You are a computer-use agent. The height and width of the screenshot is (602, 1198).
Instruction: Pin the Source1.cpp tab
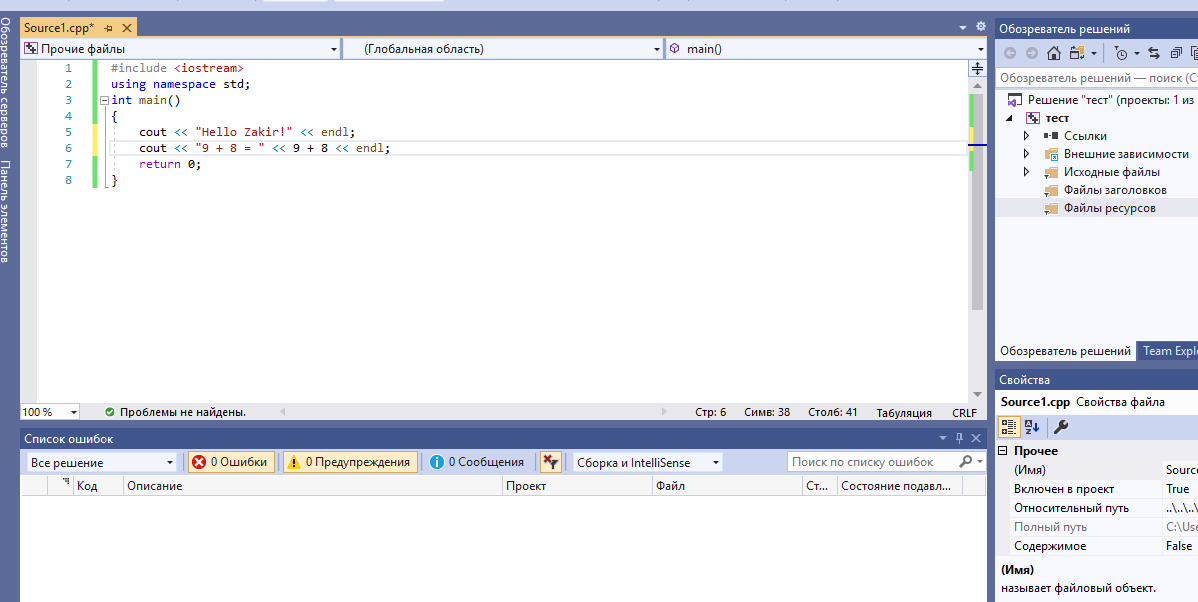click(108, 28)
